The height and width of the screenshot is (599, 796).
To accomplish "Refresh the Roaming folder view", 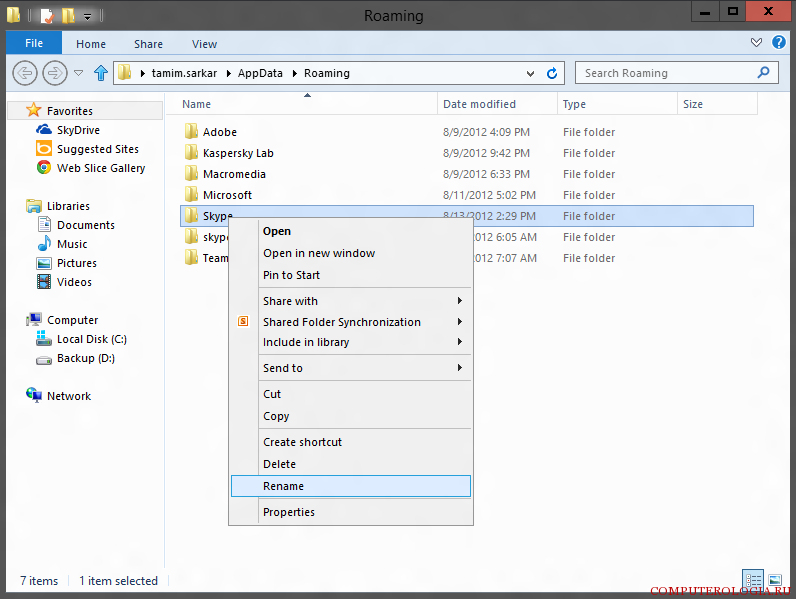I will coord(552,74).
